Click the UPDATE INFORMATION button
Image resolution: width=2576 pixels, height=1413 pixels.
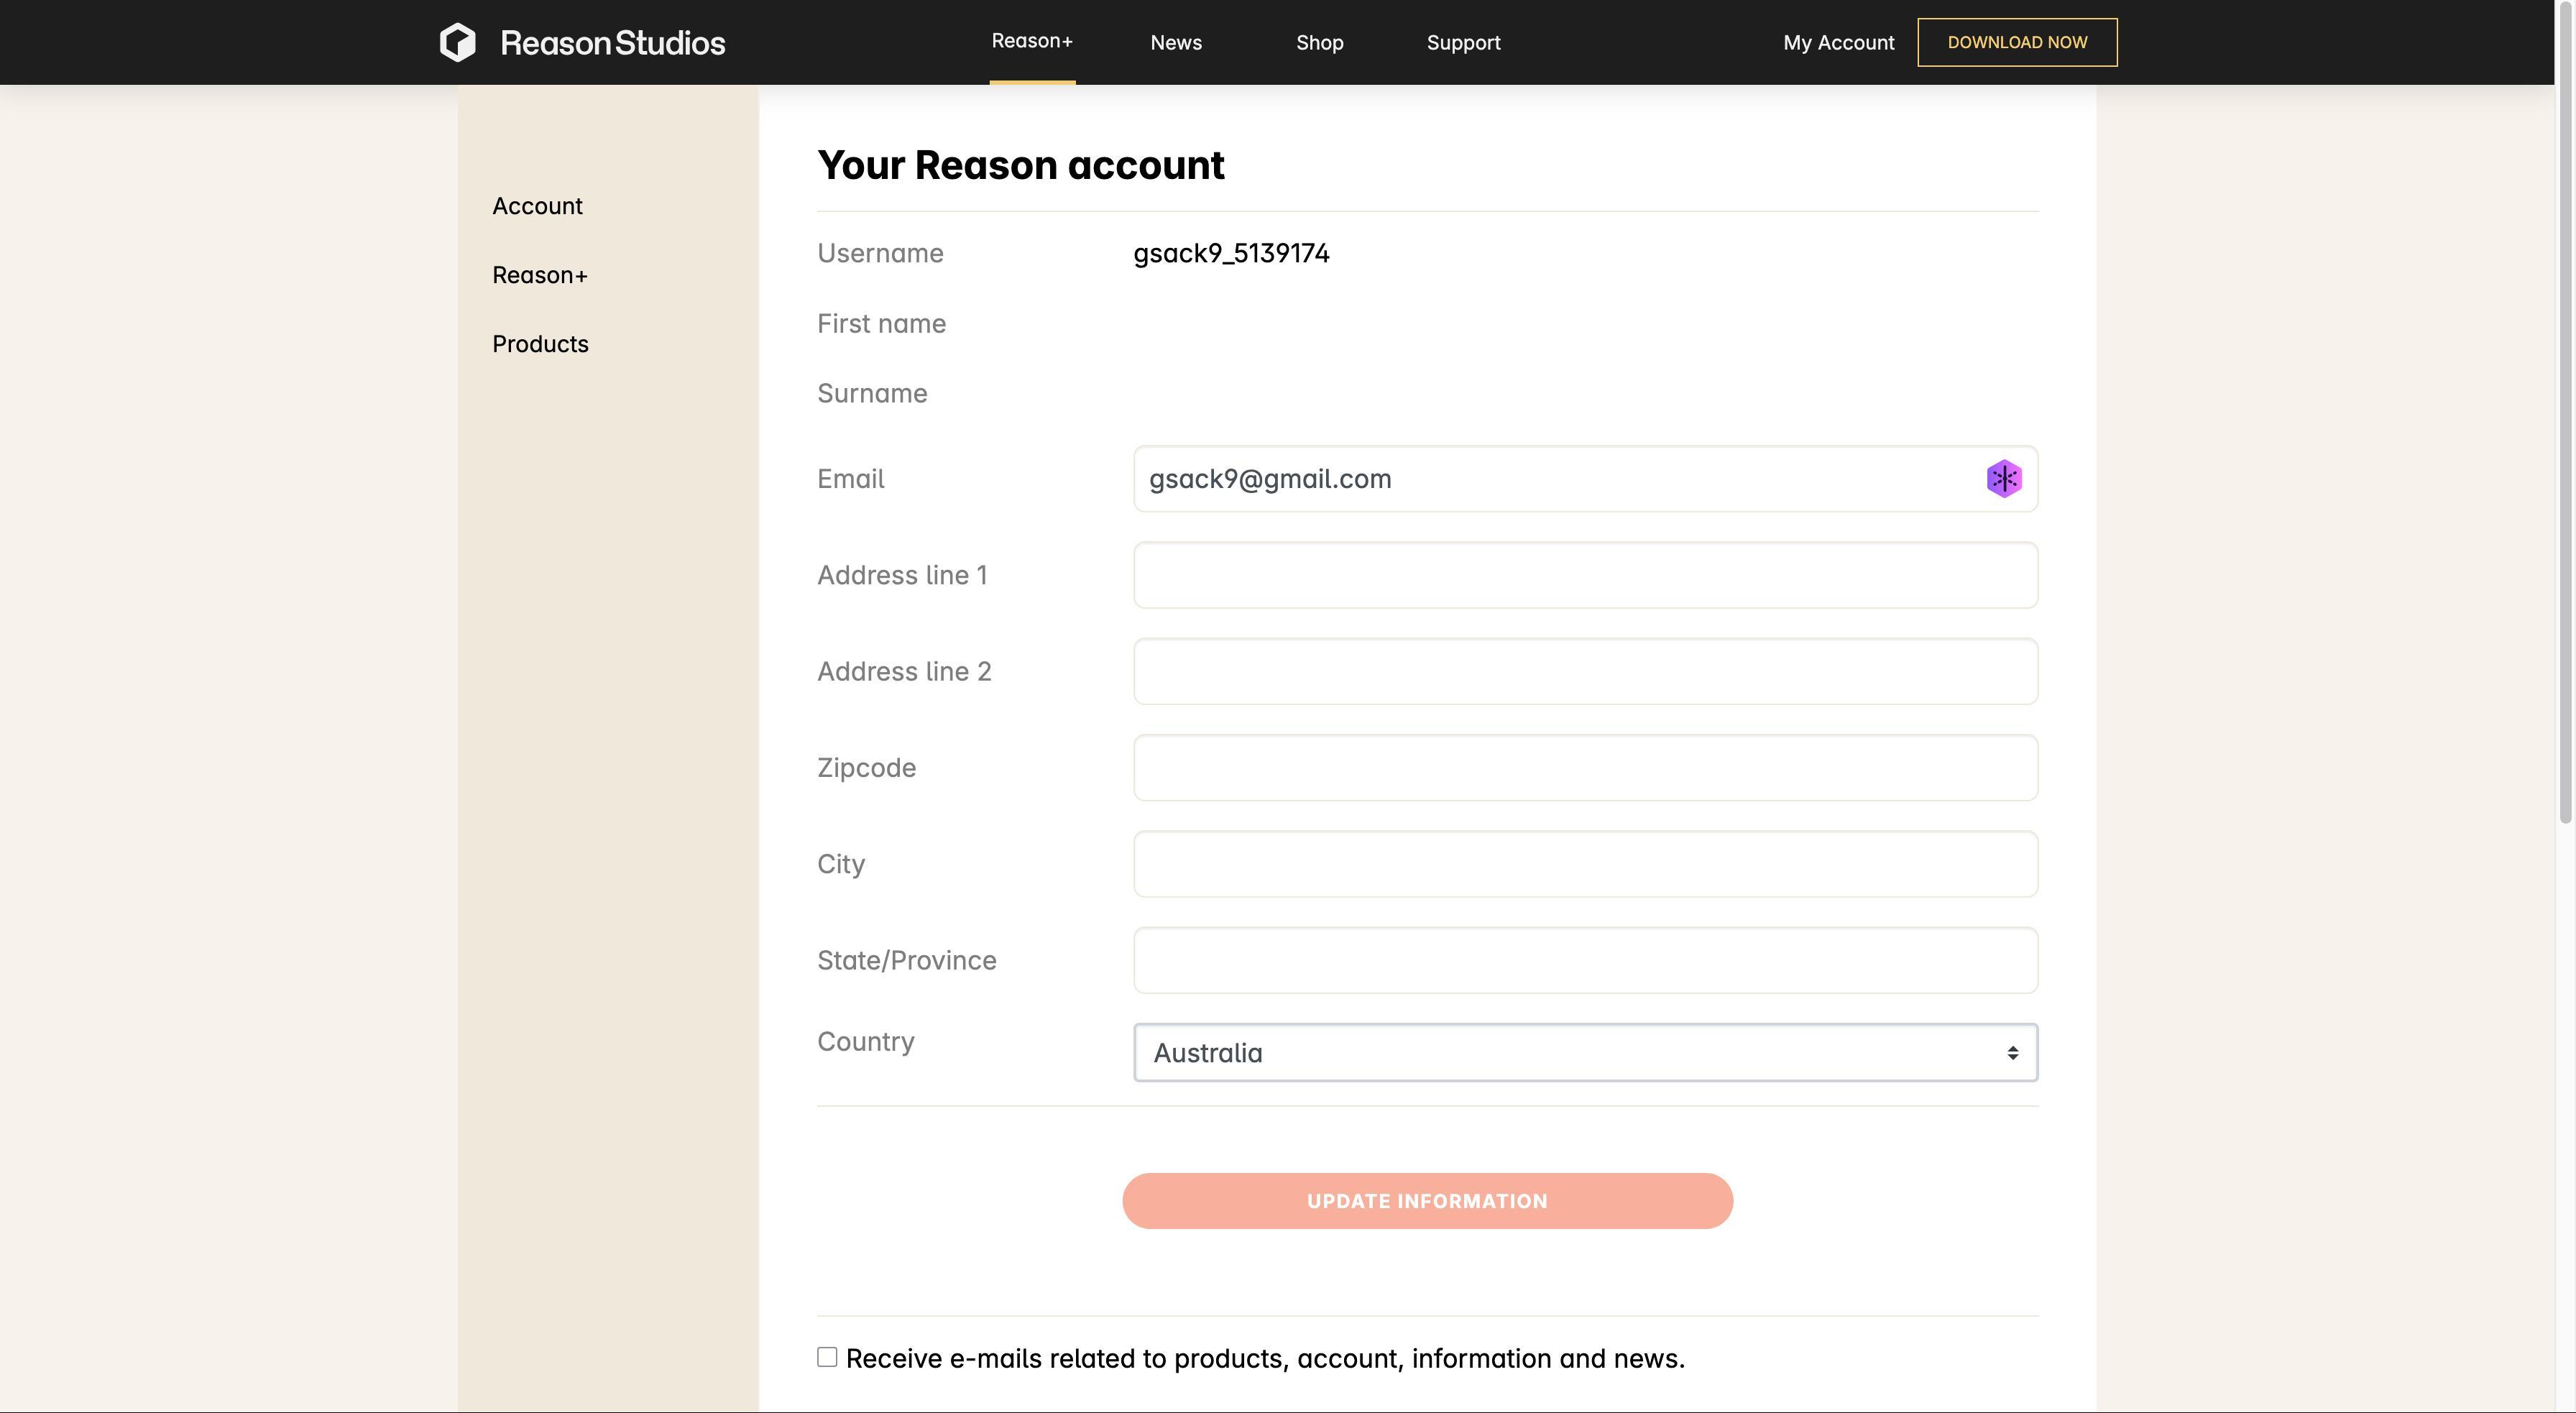pos(1427,1200)
